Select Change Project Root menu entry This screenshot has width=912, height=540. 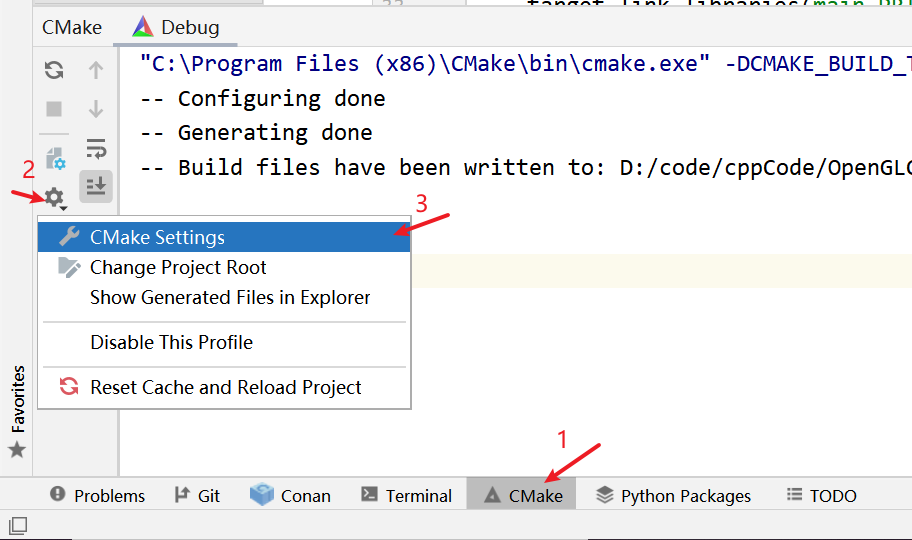coord(224,268)
